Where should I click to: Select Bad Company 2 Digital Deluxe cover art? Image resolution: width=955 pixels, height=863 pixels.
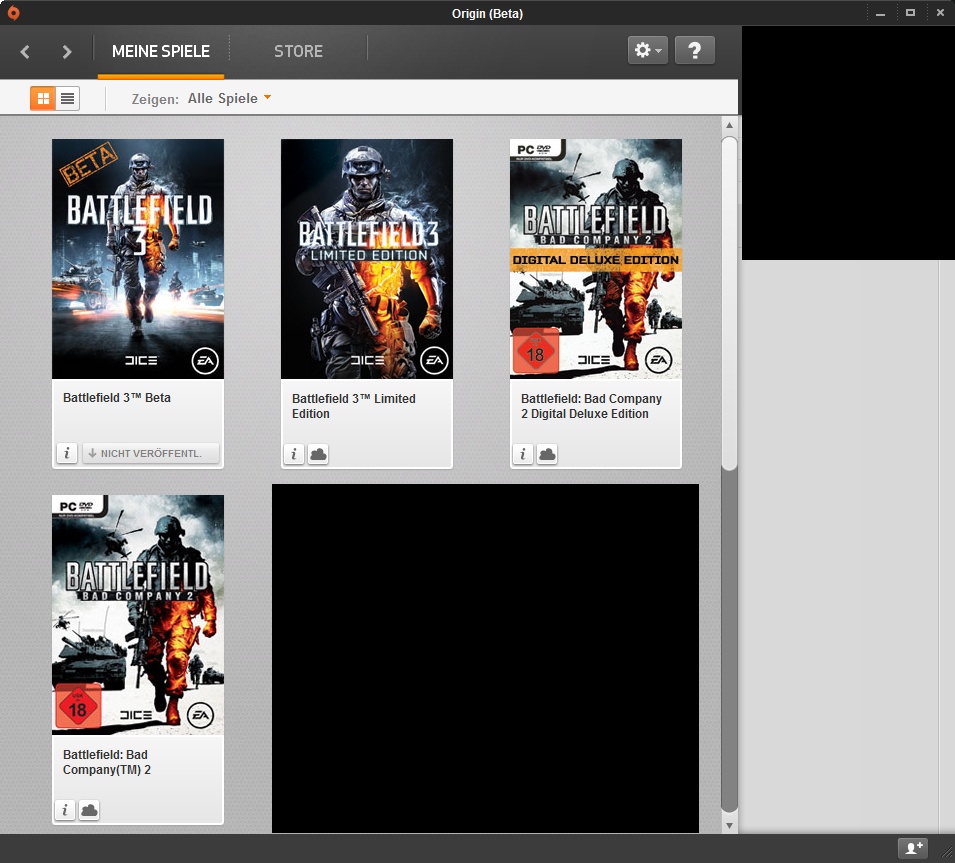(596, 259)
